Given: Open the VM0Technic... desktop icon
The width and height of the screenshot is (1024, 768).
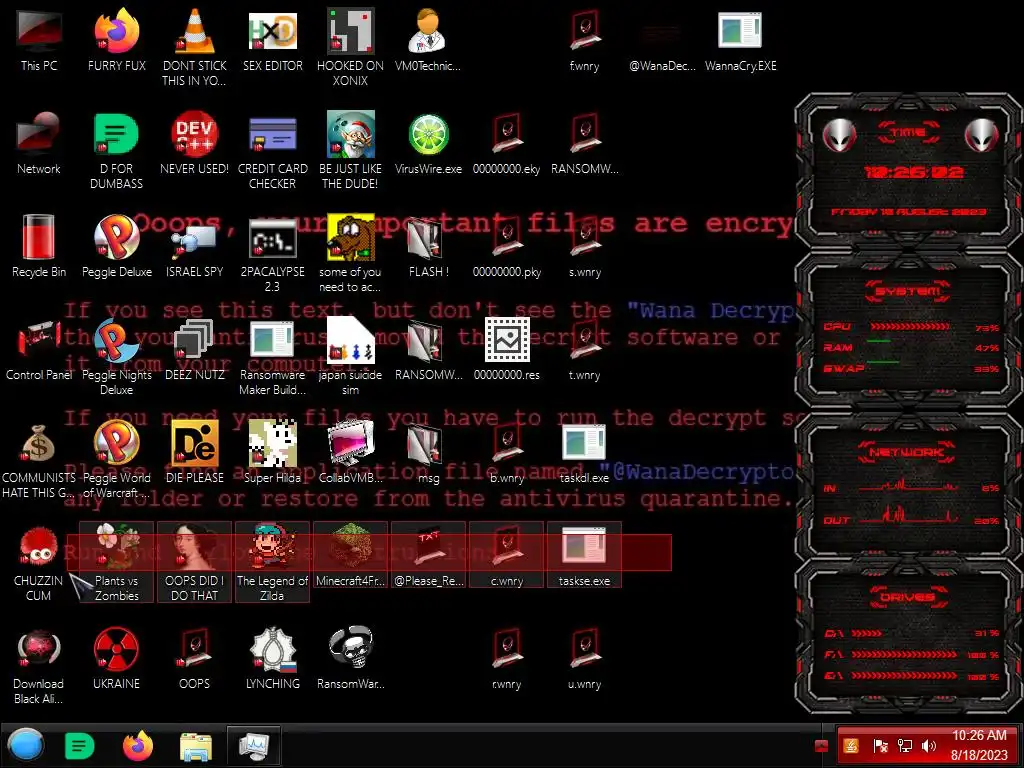Looking at the screenshot, I should [428, 40].
